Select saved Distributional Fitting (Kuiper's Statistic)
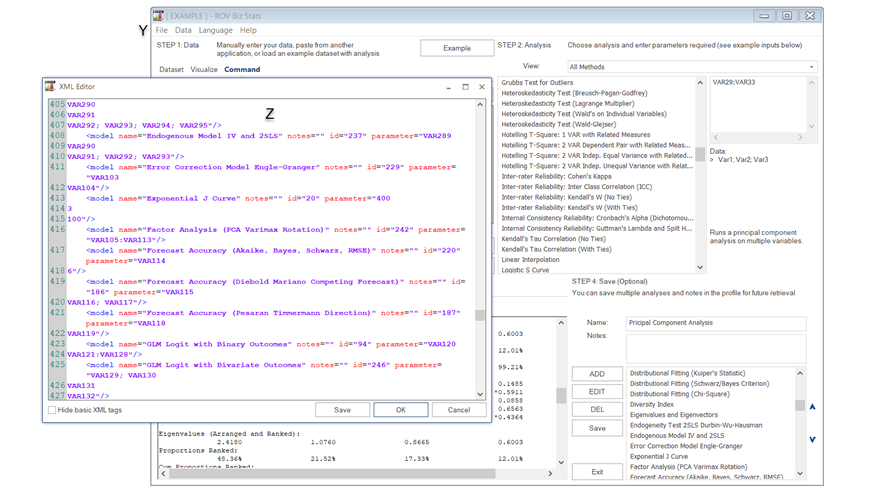 point(687,373)
